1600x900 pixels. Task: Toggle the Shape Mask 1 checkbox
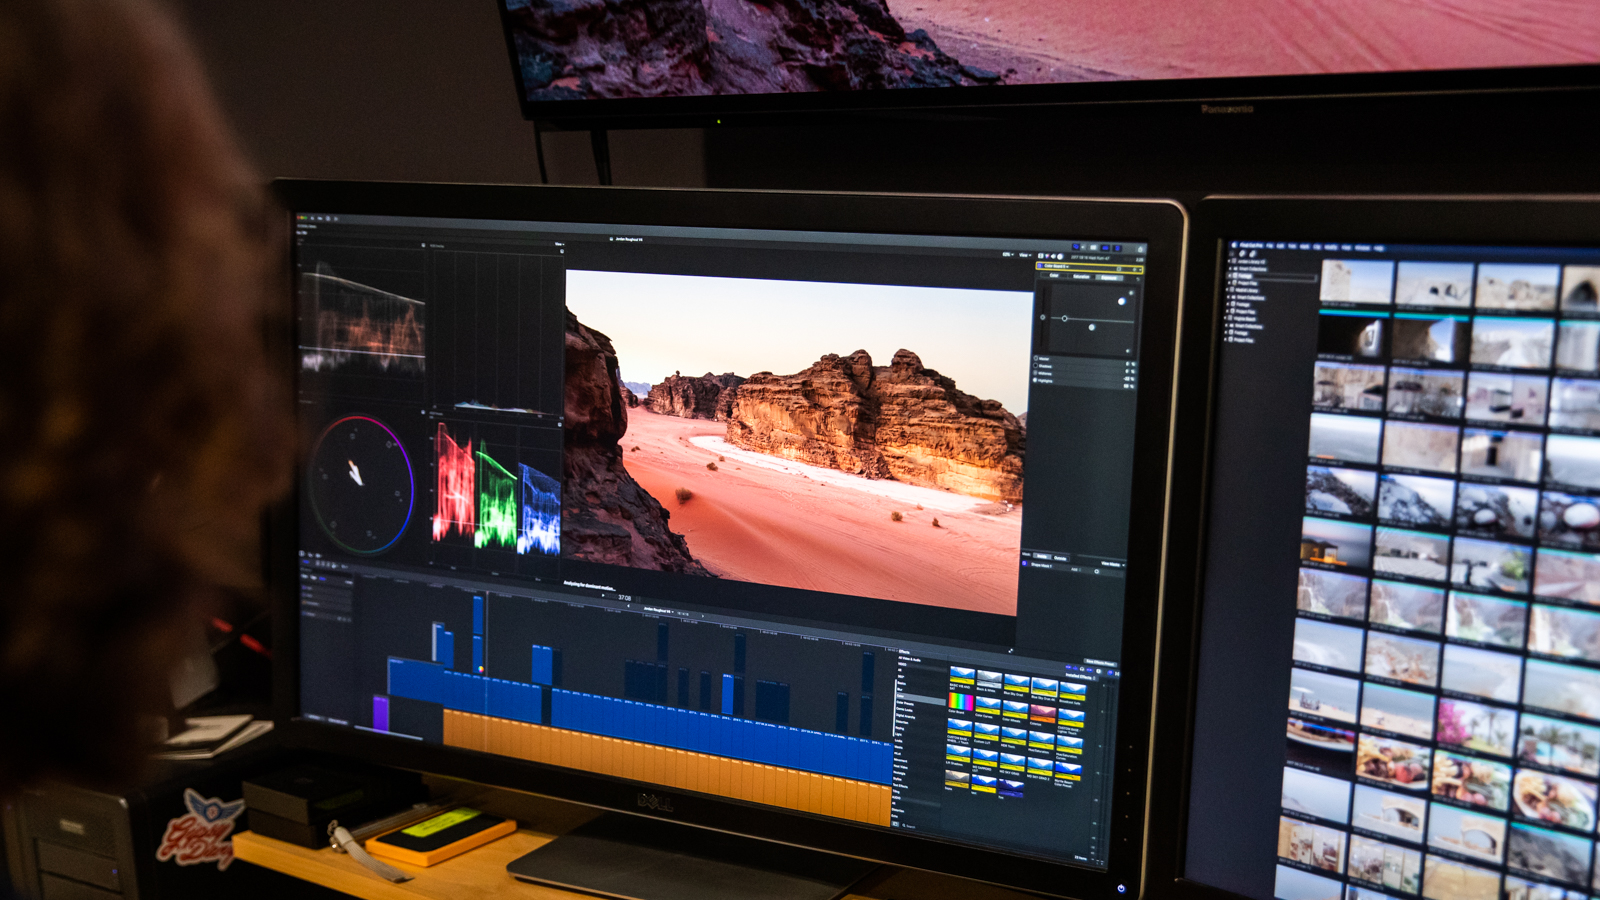(x=1025, y=565)
